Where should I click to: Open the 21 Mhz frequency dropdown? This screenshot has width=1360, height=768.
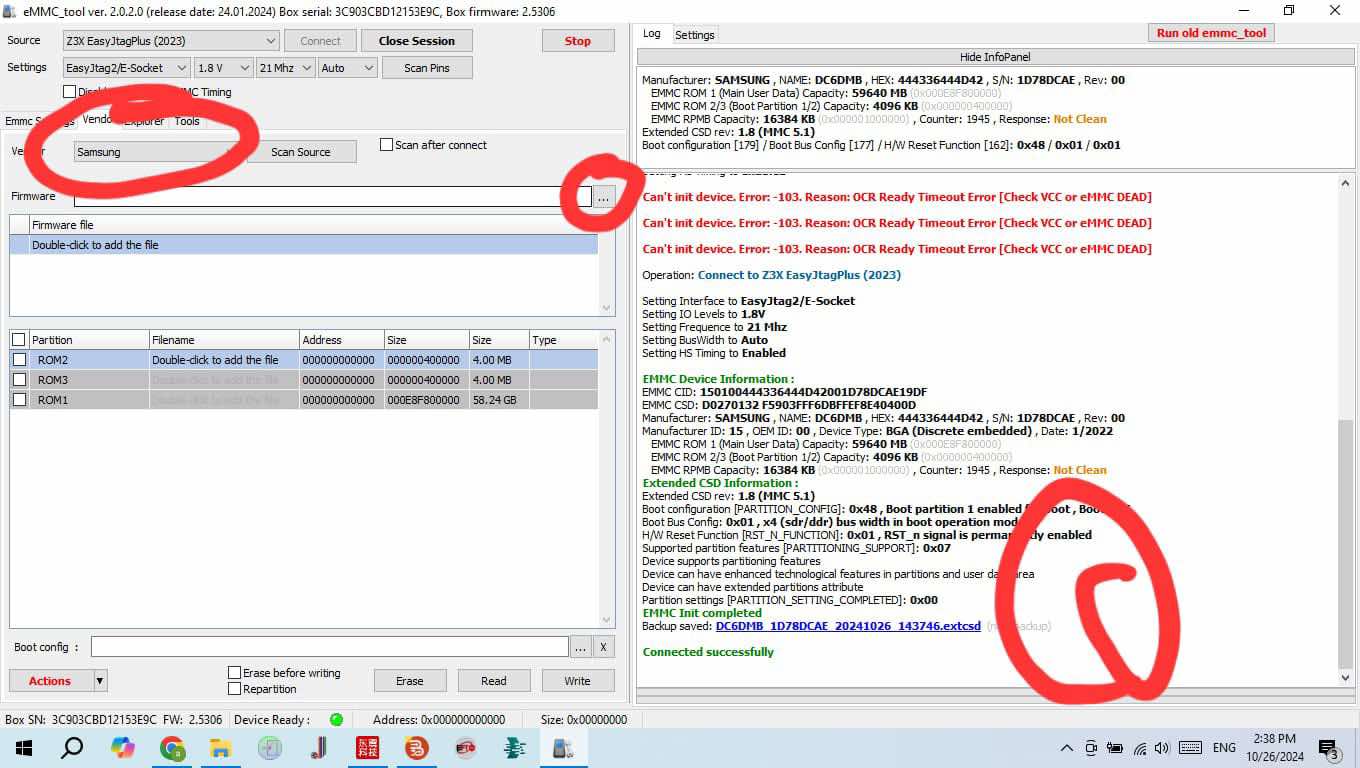coord(285,68)
